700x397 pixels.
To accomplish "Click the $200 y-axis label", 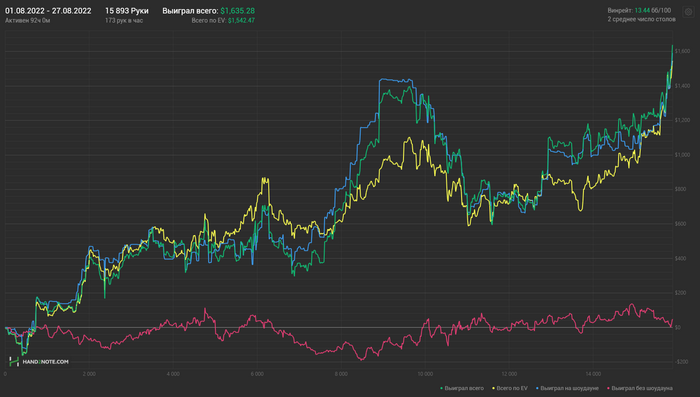I will tap(681, 293).
